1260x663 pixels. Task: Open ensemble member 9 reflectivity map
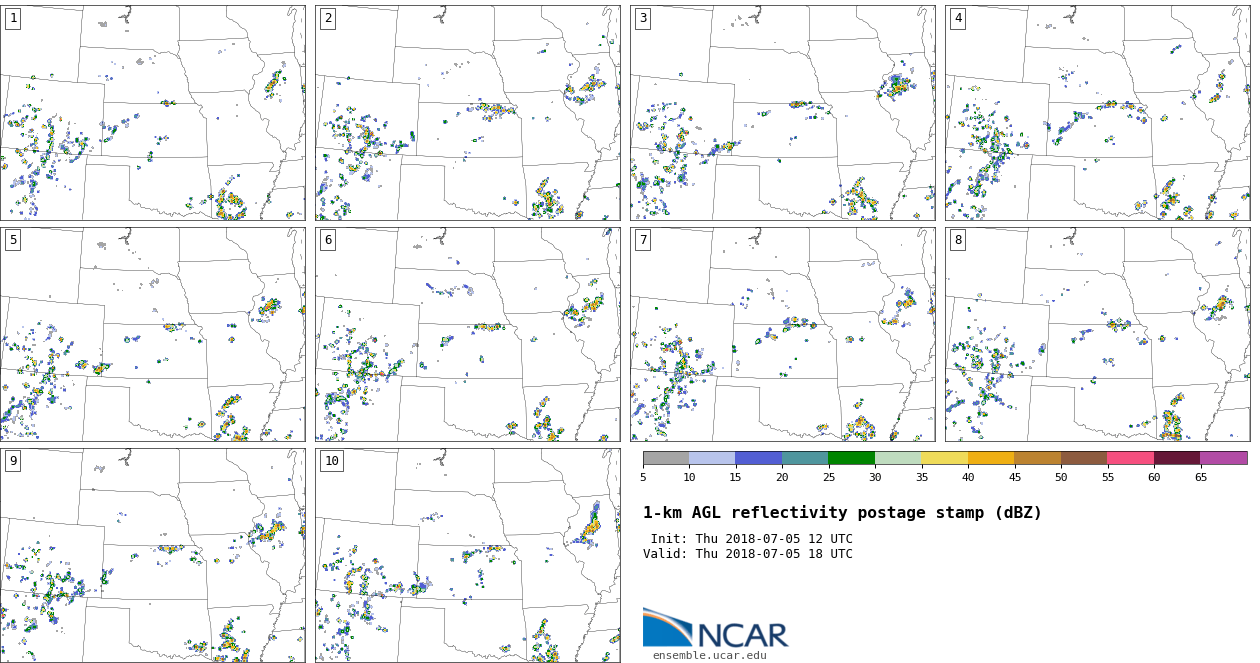tap(152, 555)
